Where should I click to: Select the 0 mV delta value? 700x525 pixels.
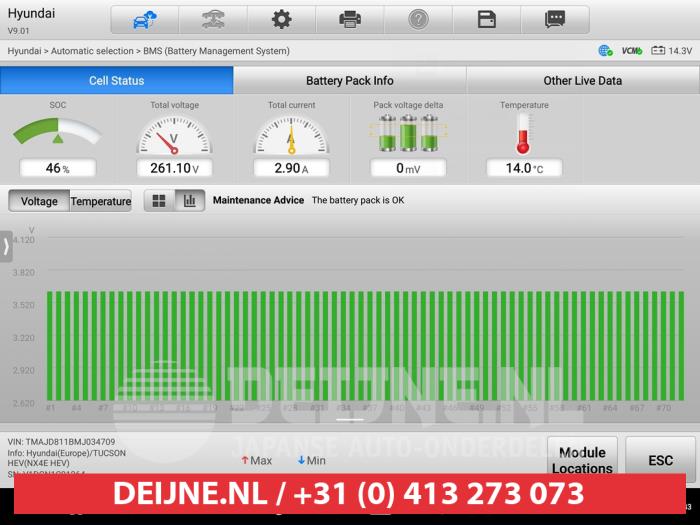point(408,168)
